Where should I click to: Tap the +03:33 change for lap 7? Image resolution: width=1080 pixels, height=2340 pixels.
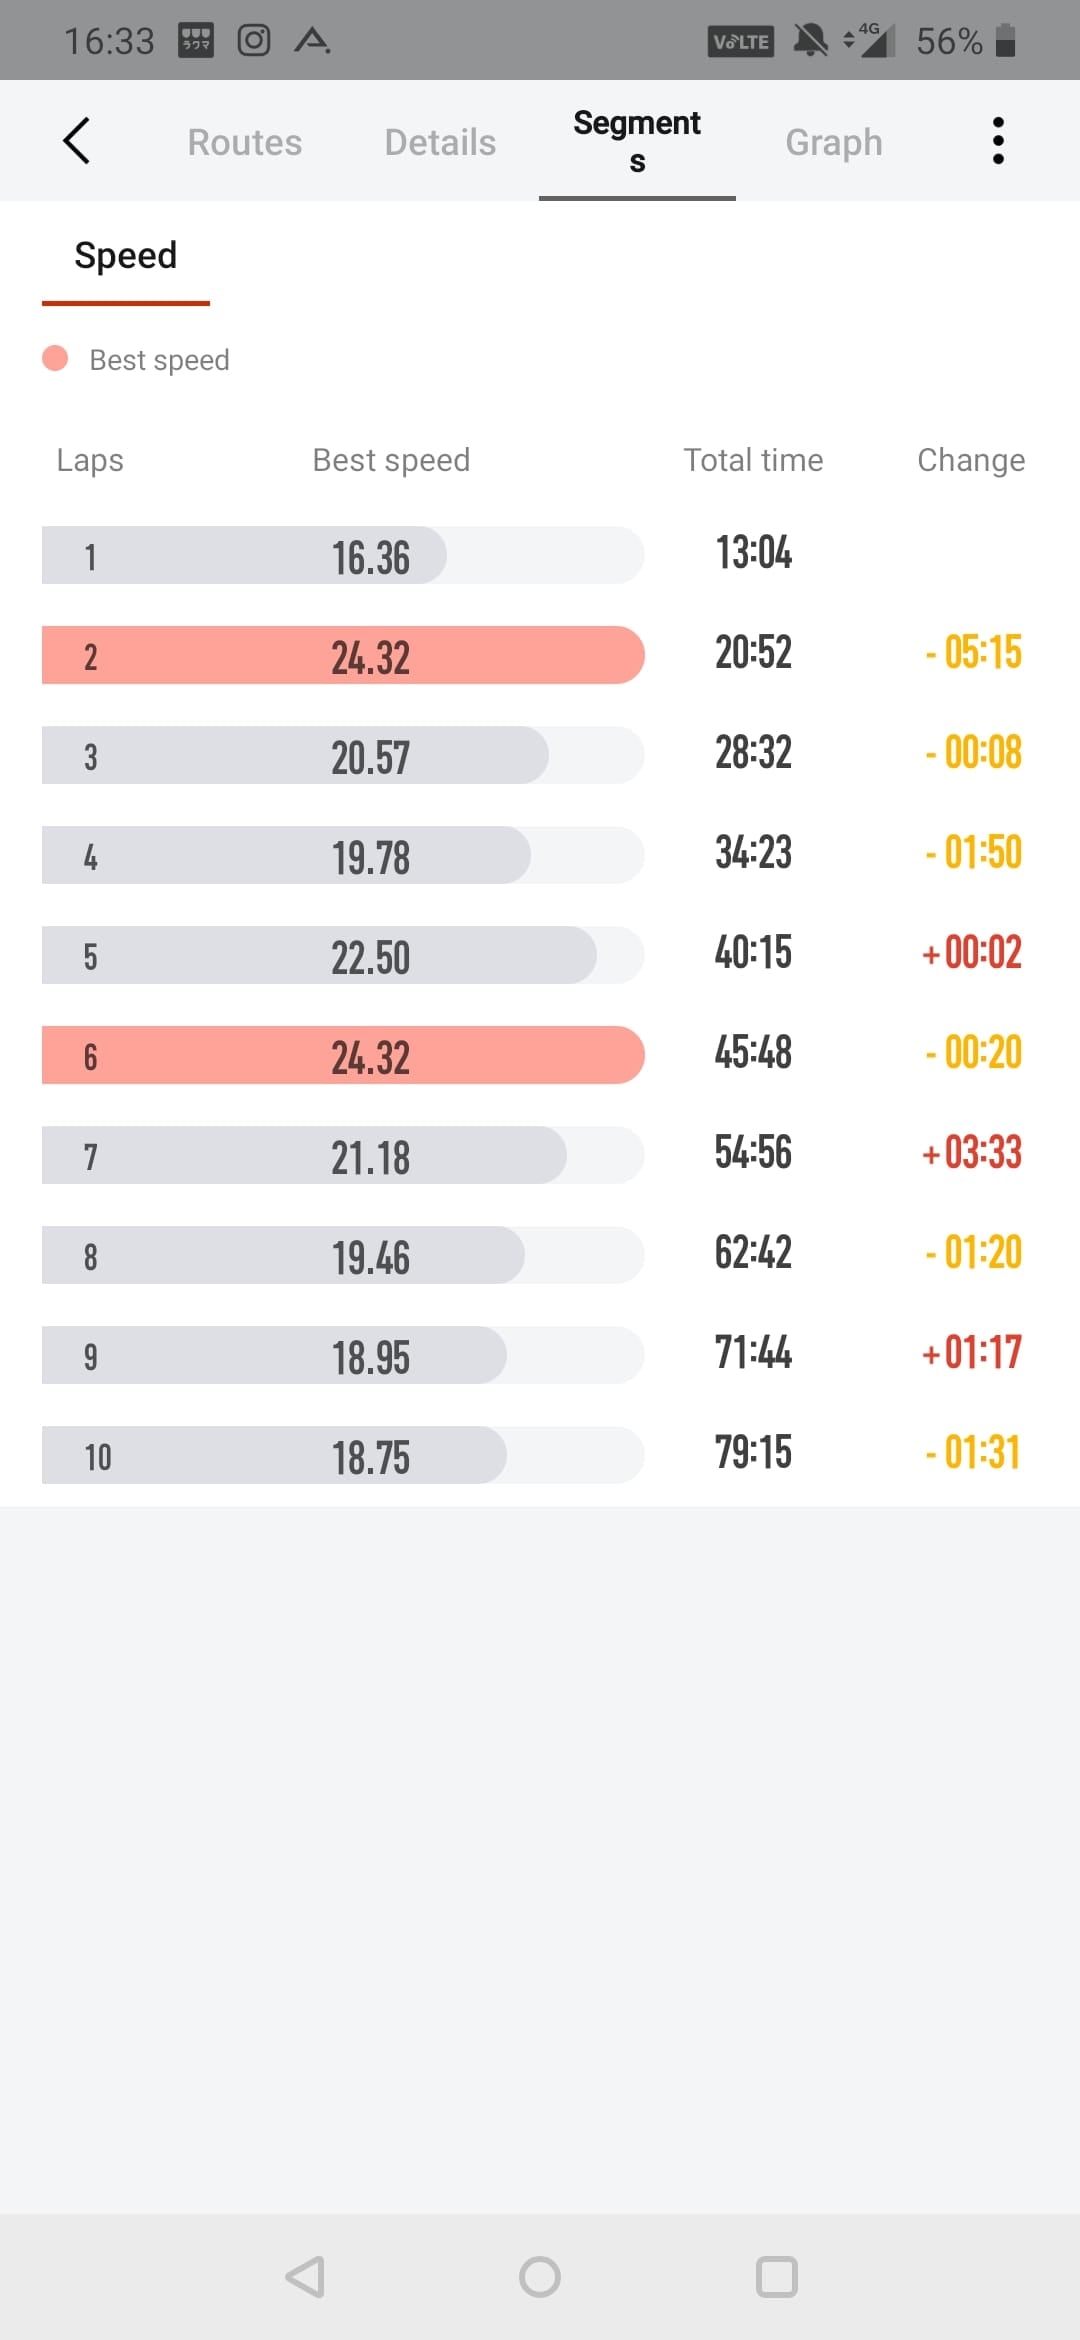click(972, 1153)
